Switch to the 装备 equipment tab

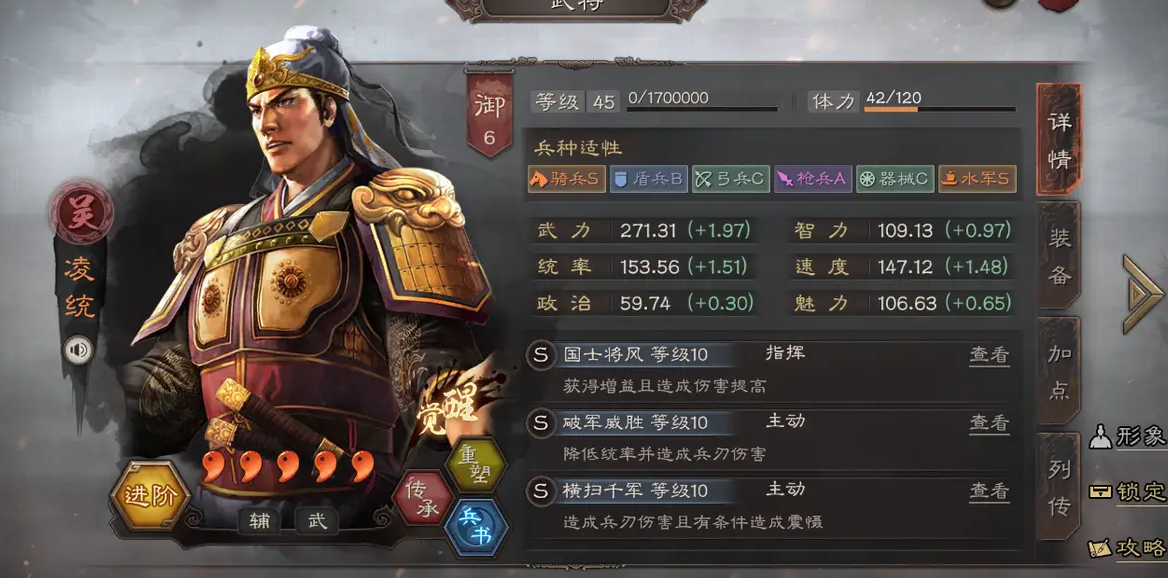pyautogui.click(x=1058, y=256)
